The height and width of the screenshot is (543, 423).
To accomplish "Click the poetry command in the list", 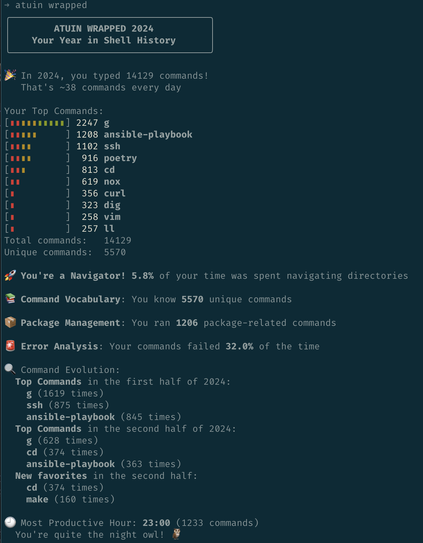I will point(120,158).
